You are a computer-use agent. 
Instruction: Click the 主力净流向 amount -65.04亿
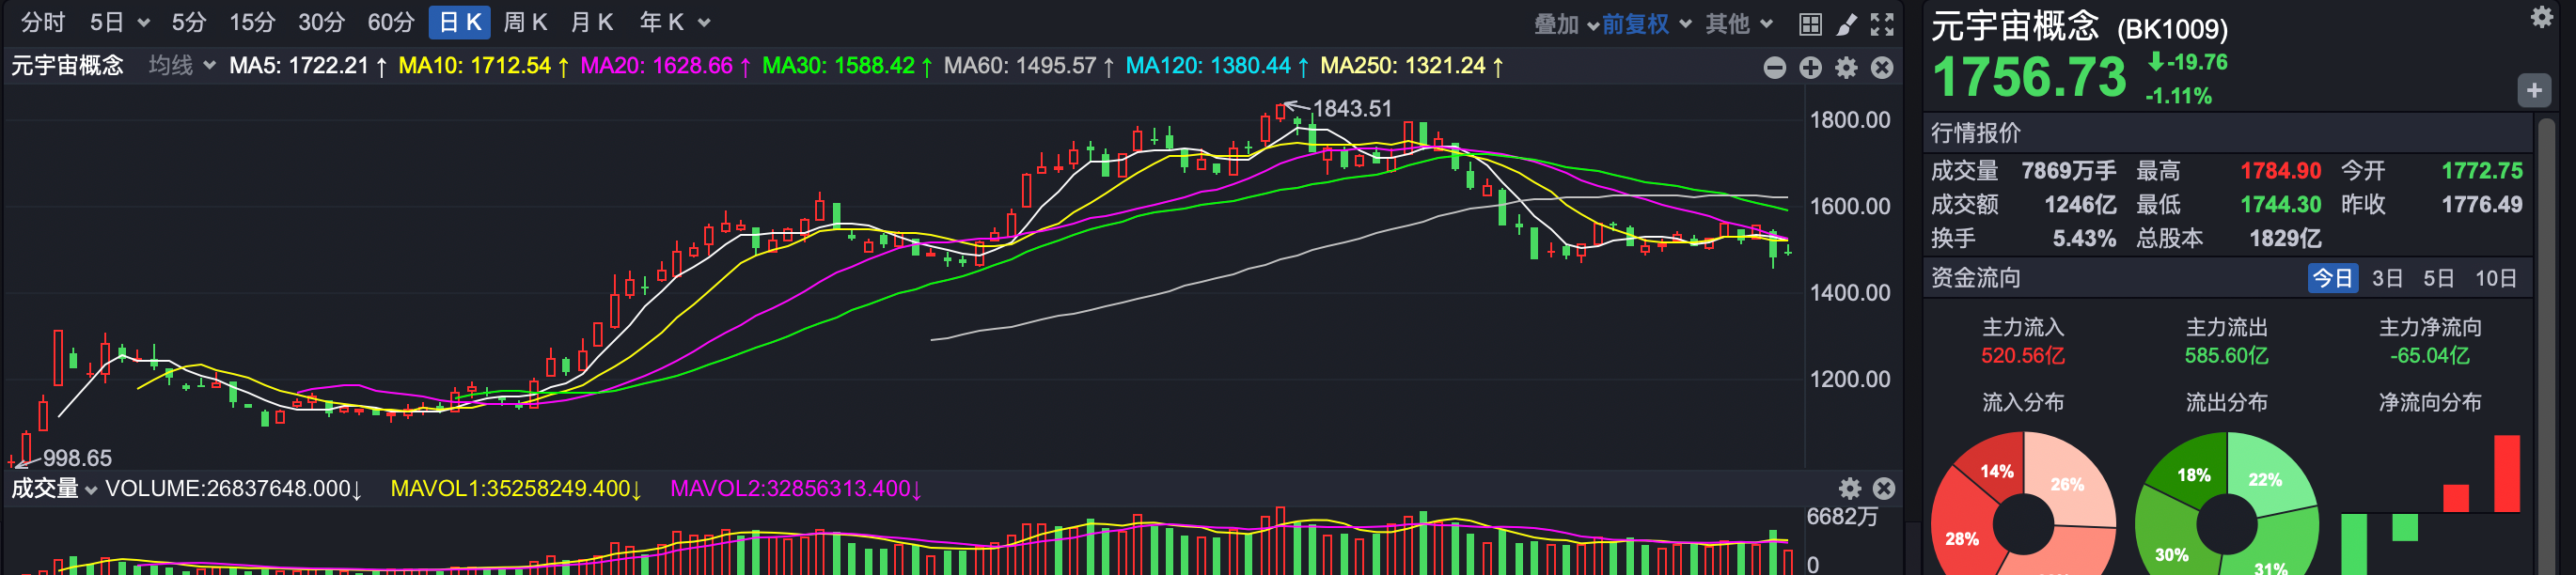[x=2429, y=356]
